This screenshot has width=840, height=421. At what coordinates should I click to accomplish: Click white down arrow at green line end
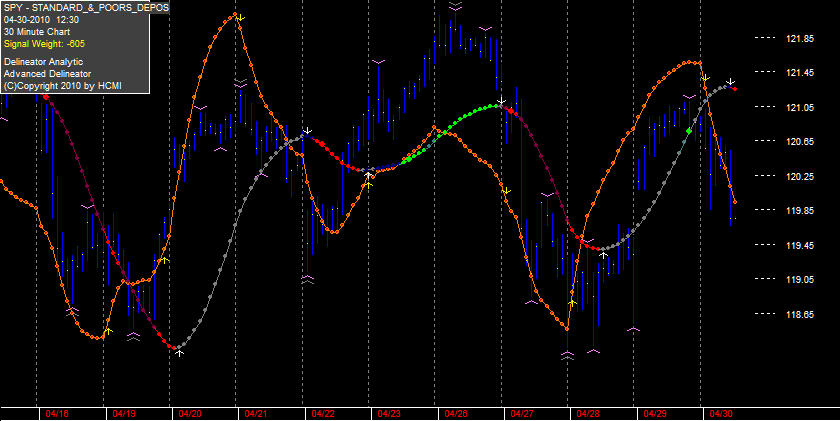[x=501, y=101]
